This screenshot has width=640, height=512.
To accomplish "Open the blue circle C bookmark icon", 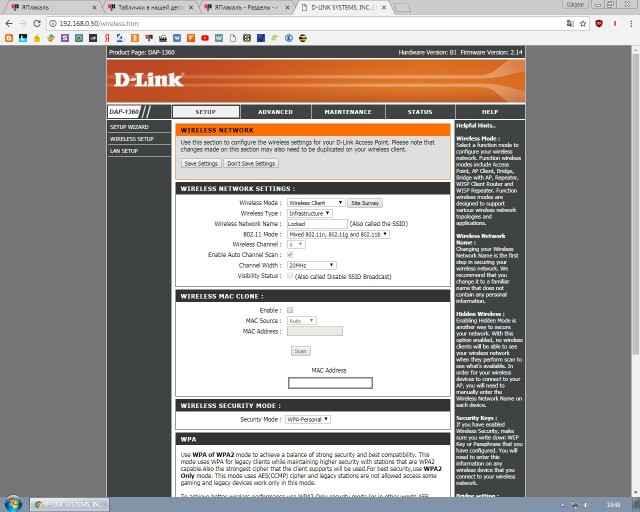I will coord(289,38).
